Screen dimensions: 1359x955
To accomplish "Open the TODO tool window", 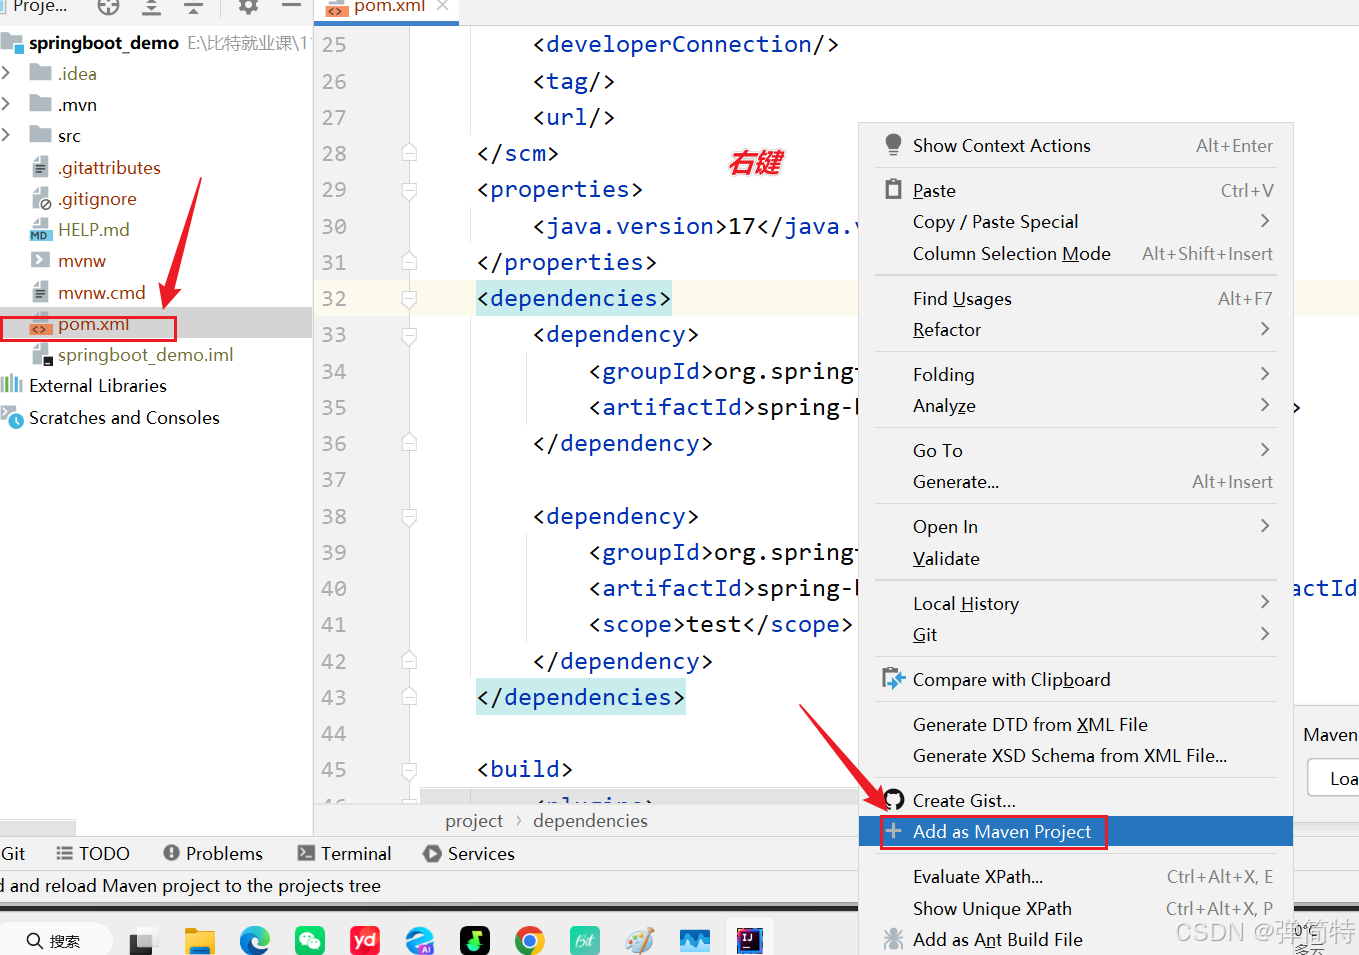I will click(x=93, y=853).
